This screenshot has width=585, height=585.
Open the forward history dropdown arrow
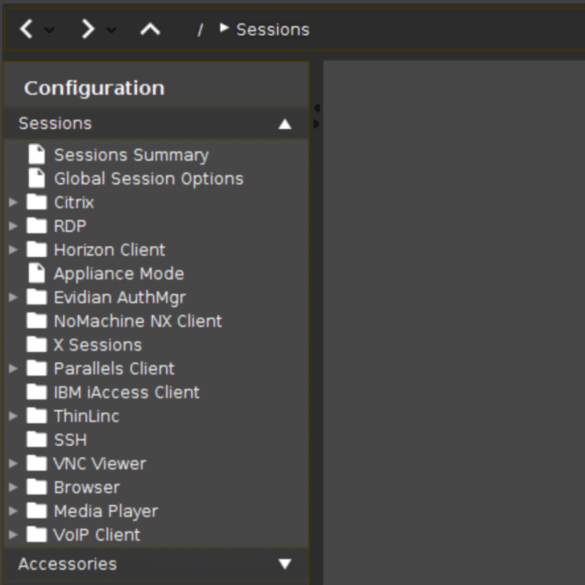coord(111,29)
